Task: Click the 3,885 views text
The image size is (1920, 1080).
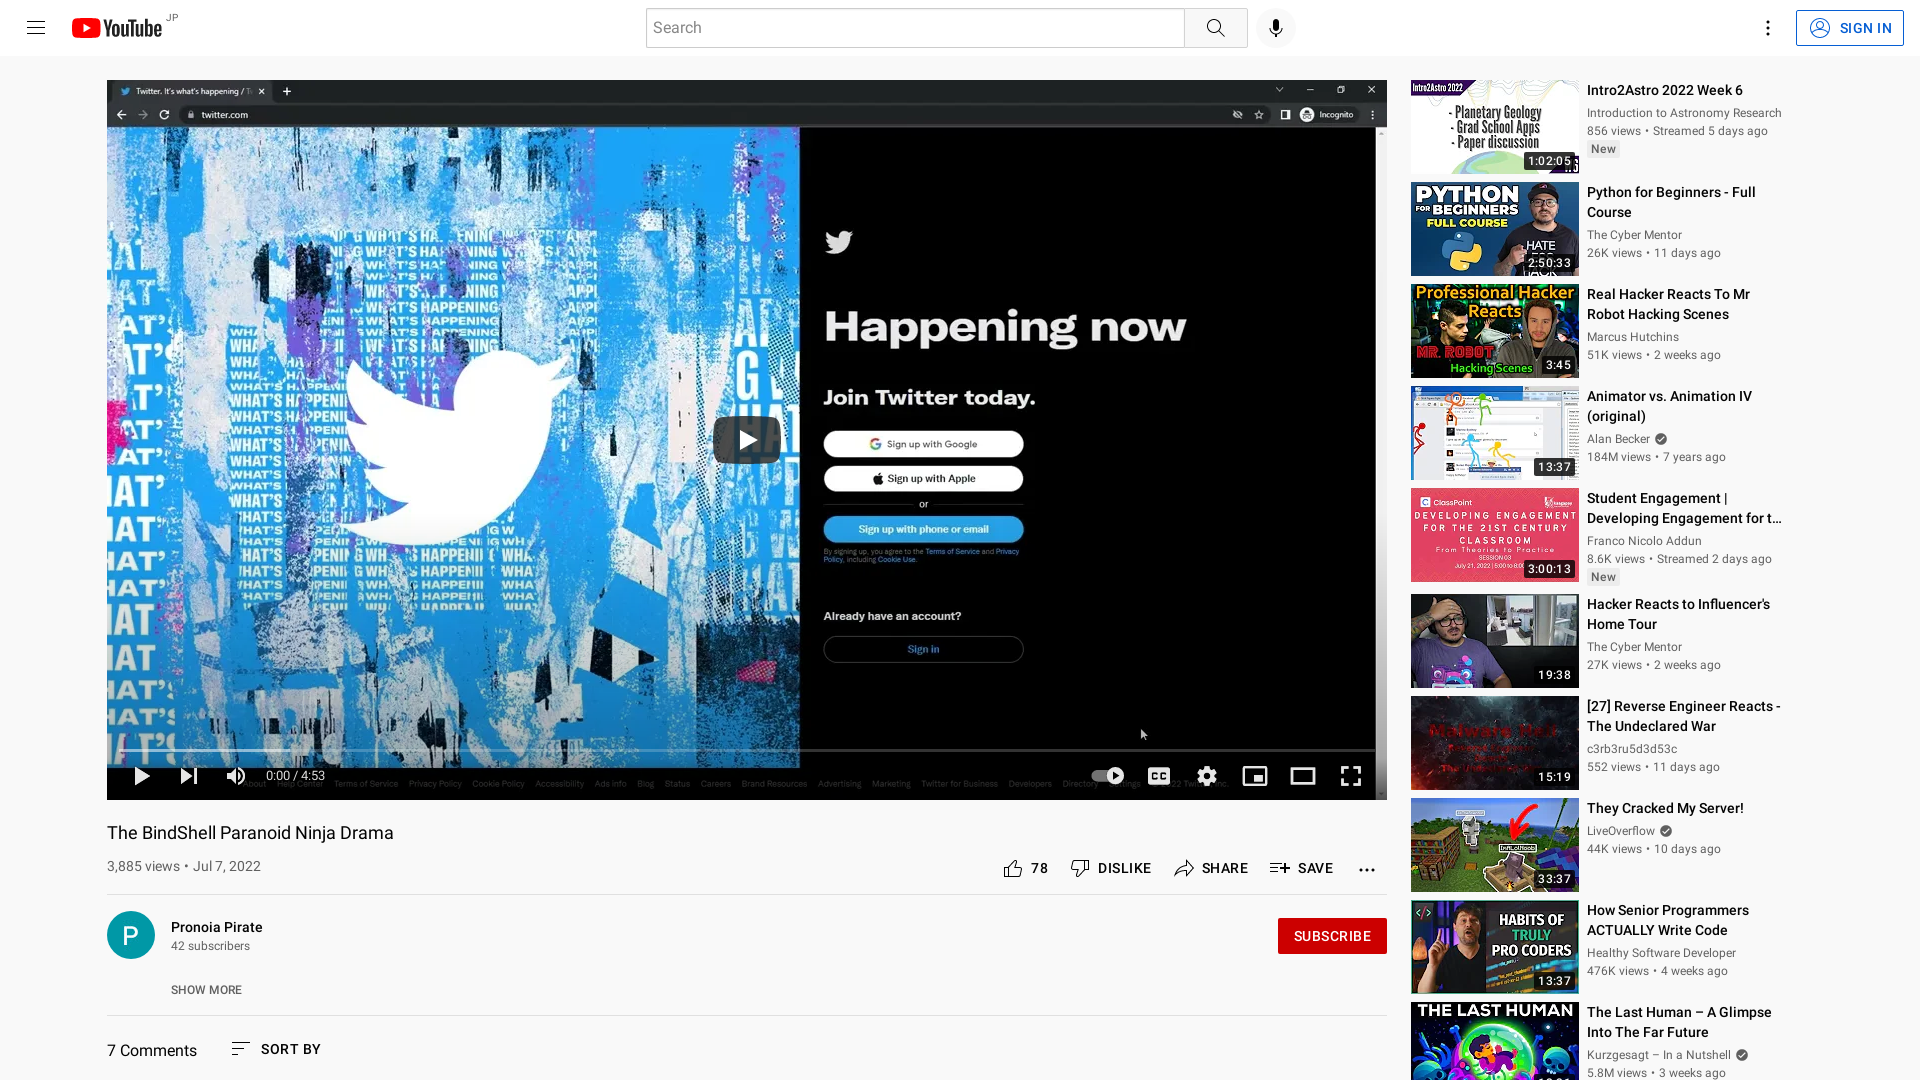Action: click(143, 866)
